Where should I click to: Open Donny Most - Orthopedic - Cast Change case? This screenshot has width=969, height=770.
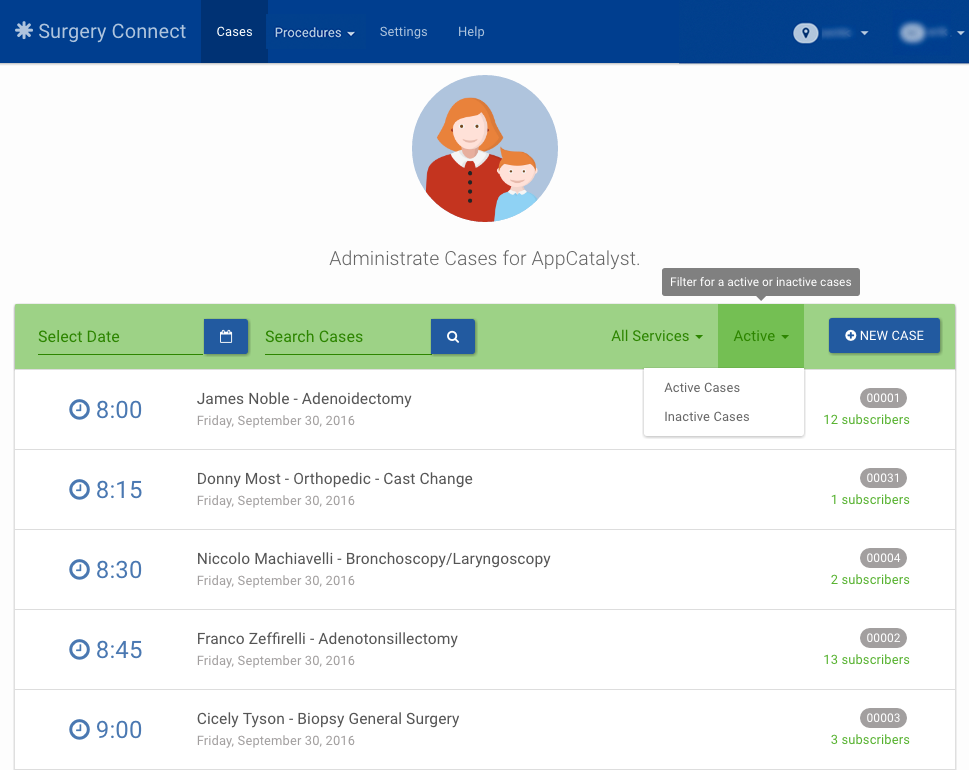click(x=334, y=479)
